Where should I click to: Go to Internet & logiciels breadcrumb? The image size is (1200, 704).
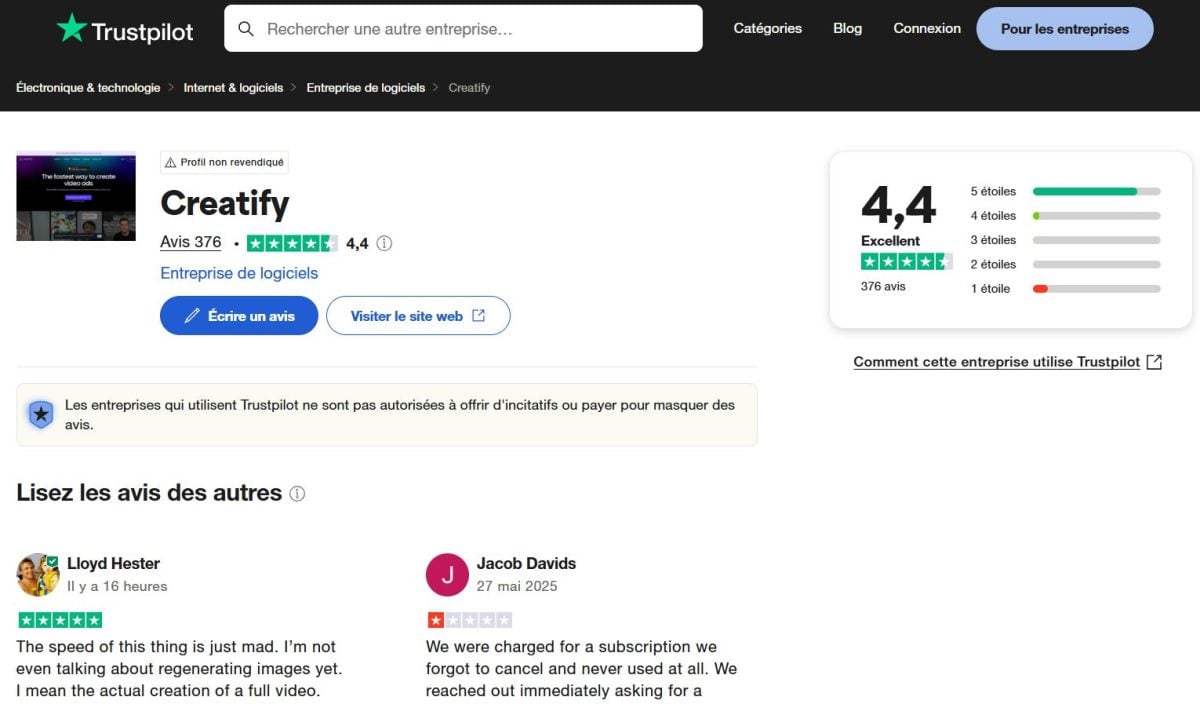[x=233, y=88]
